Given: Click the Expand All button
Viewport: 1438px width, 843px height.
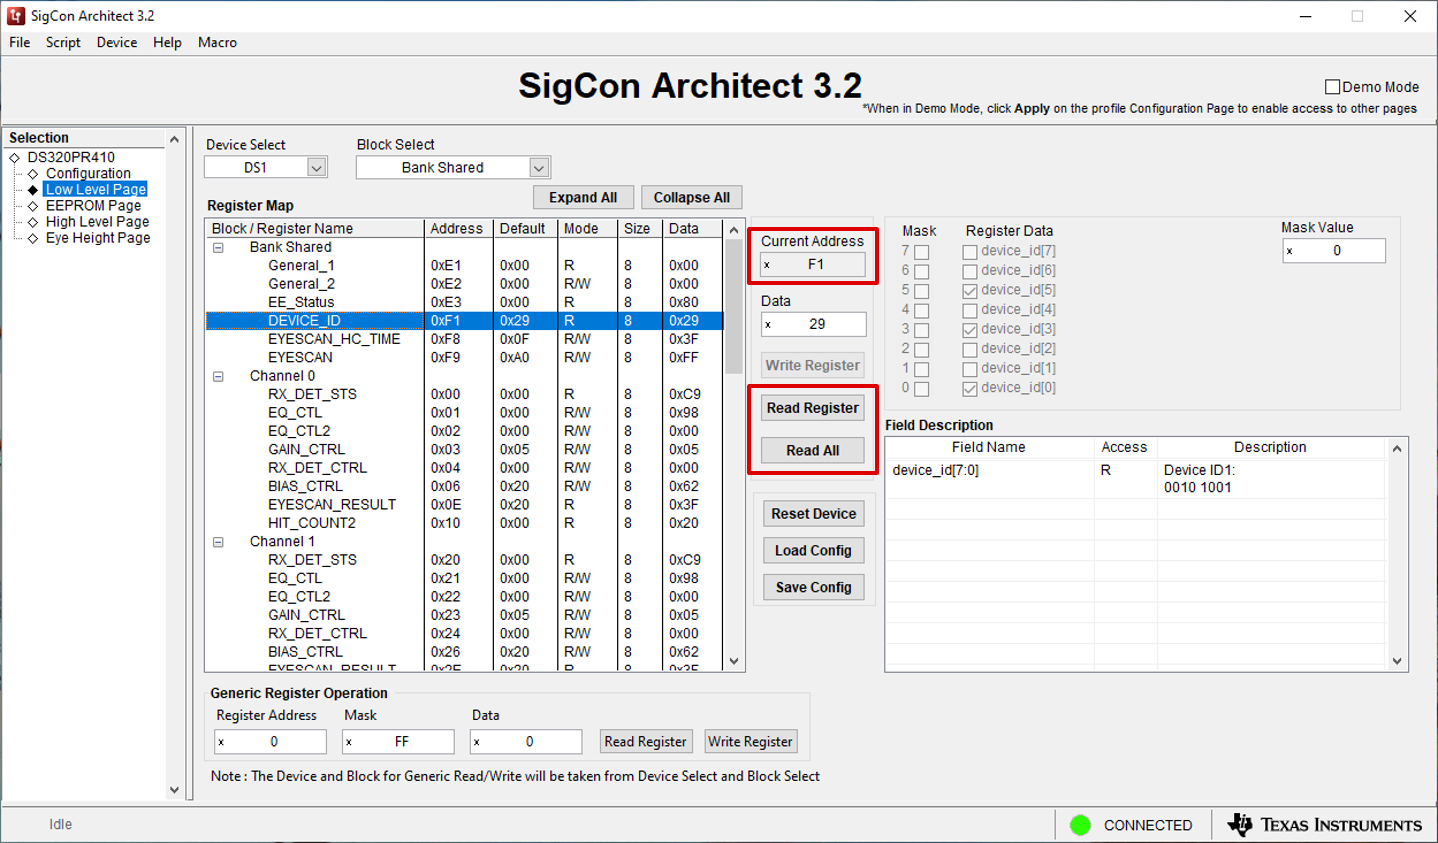Looking at the screenshot, I should click(x=583, y=198).
